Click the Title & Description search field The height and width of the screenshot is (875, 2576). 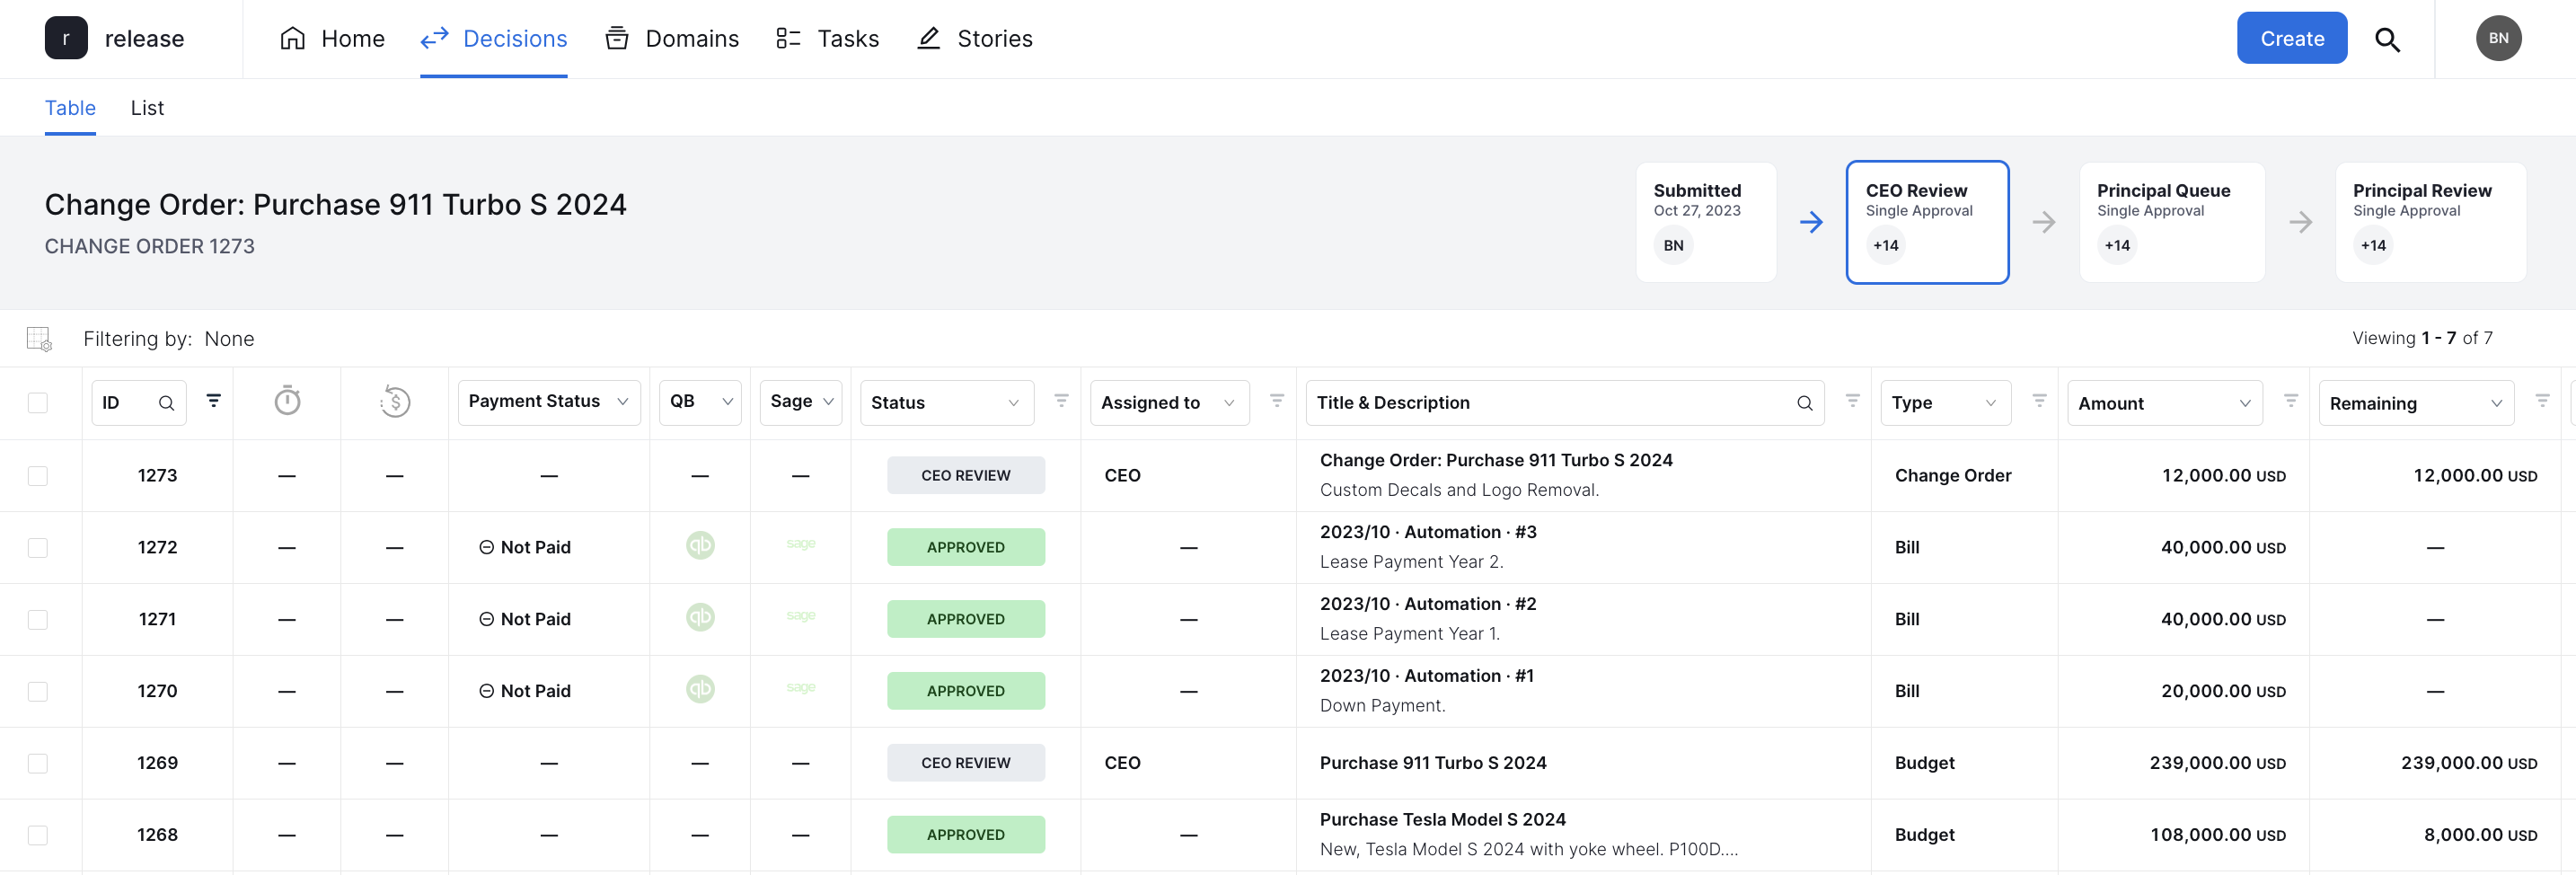(x=1564, y=403)
